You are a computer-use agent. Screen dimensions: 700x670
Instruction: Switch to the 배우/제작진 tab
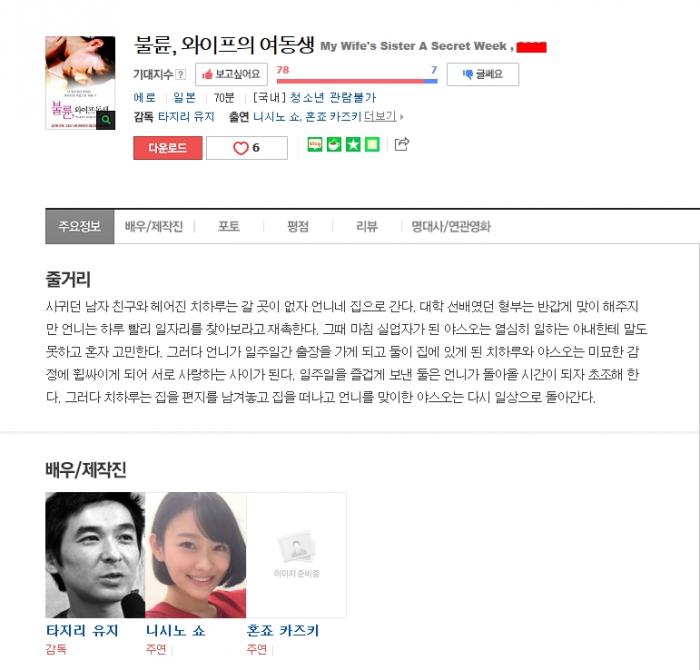click(x=154, y=226)
